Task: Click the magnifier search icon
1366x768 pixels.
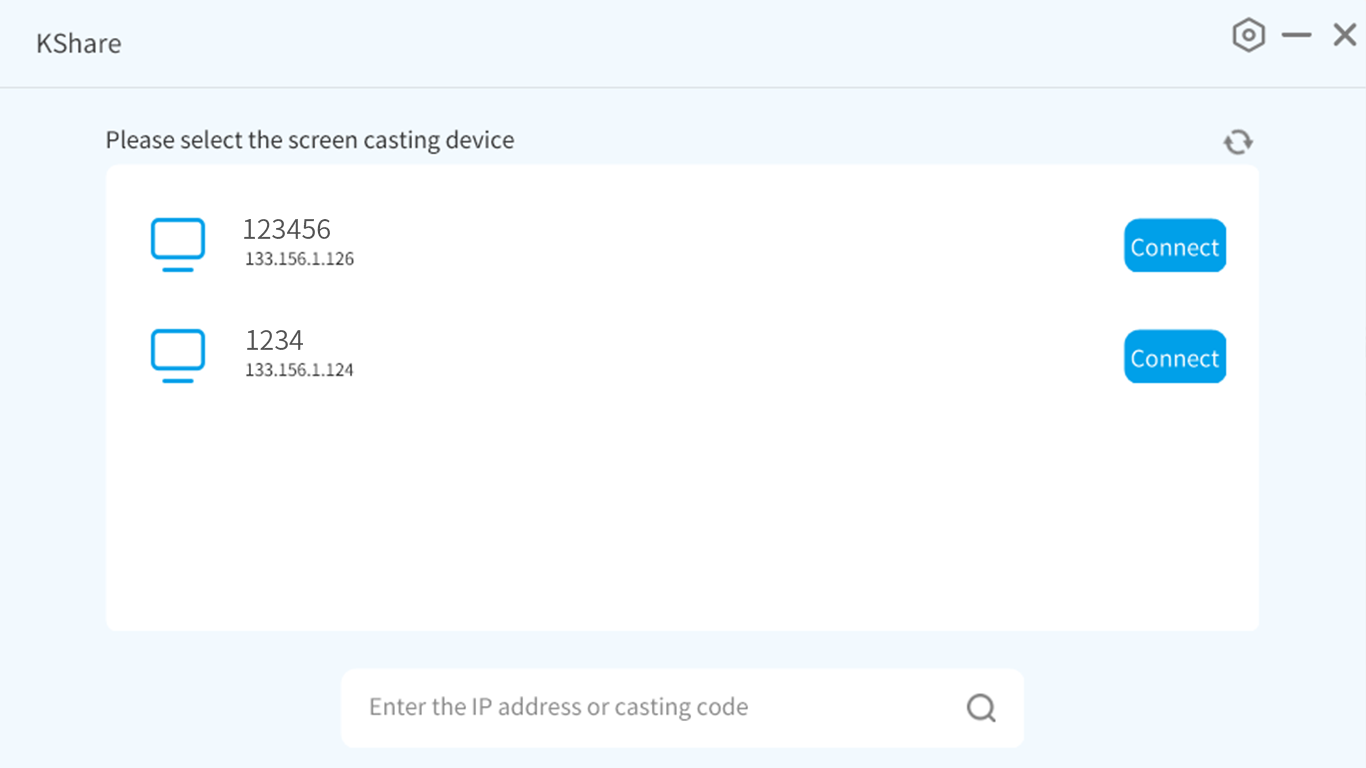Action: click(981, 708)
